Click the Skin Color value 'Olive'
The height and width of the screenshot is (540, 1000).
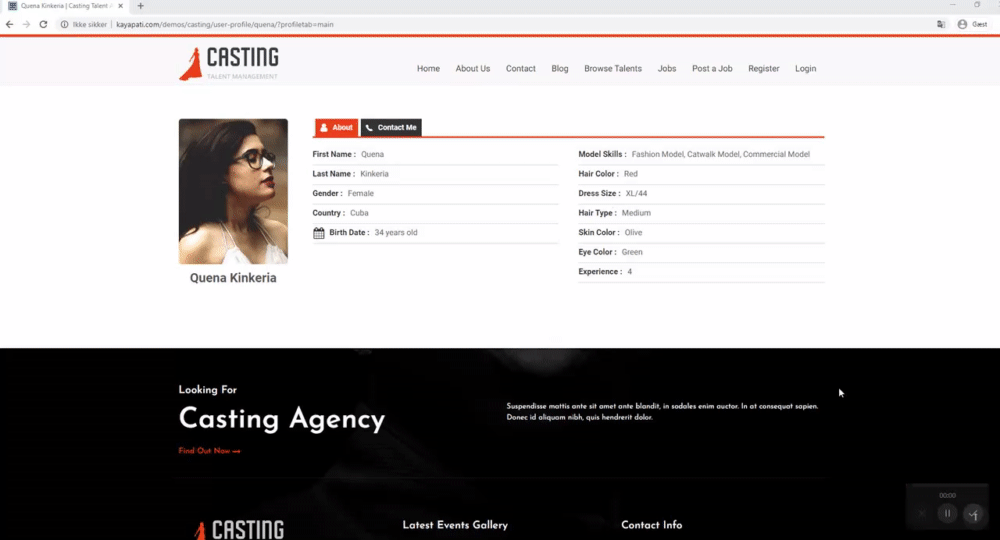point(633,233)
